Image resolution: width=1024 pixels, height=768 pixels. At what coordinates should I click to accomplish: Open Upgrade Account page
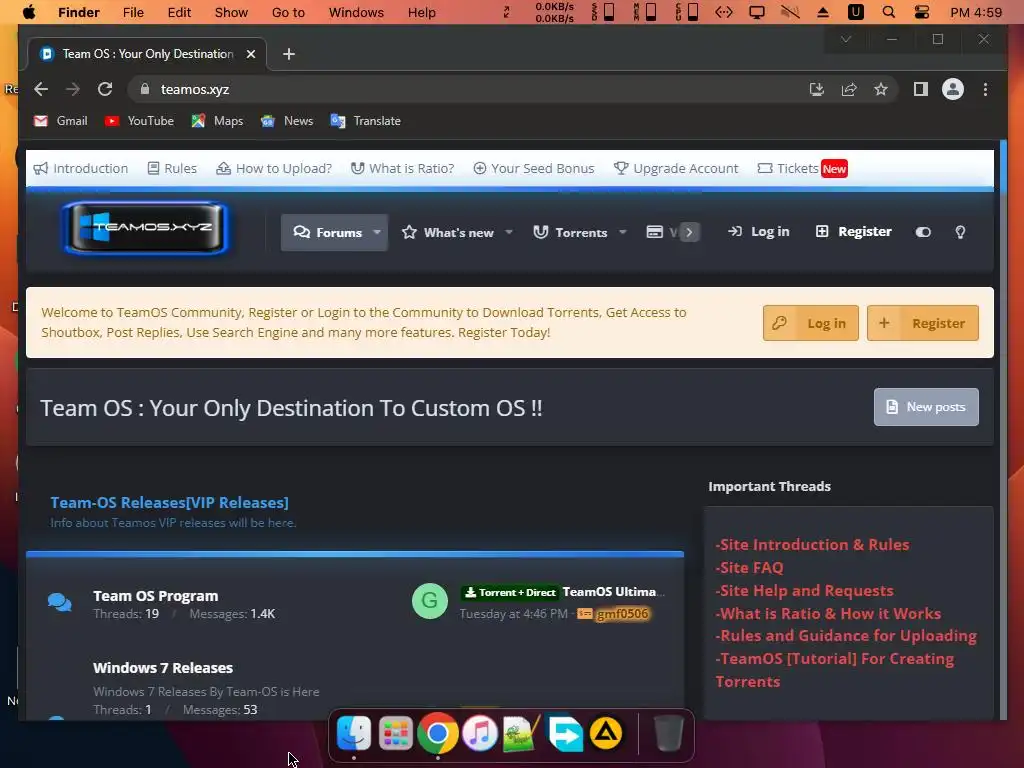pyautogui.click(x=676, y=168)
